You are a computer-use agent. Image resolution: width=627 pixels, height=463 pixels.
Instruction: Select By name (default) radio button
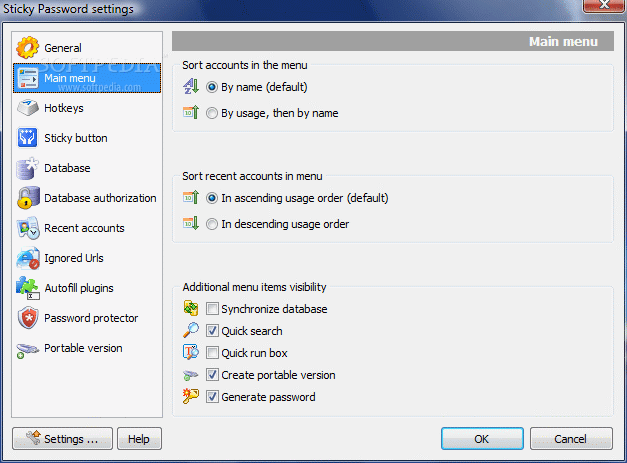tap(212, 87)
